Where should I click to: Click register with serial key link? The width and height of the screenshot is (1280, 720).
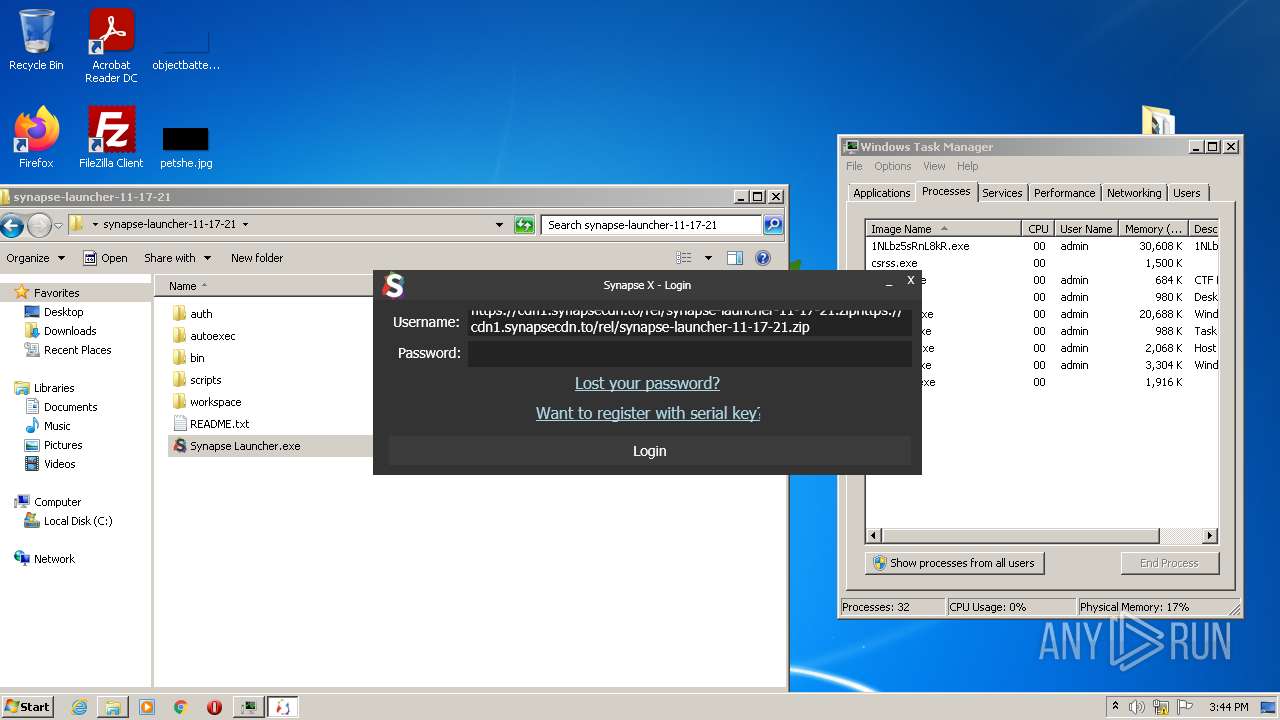coord(648,413)
